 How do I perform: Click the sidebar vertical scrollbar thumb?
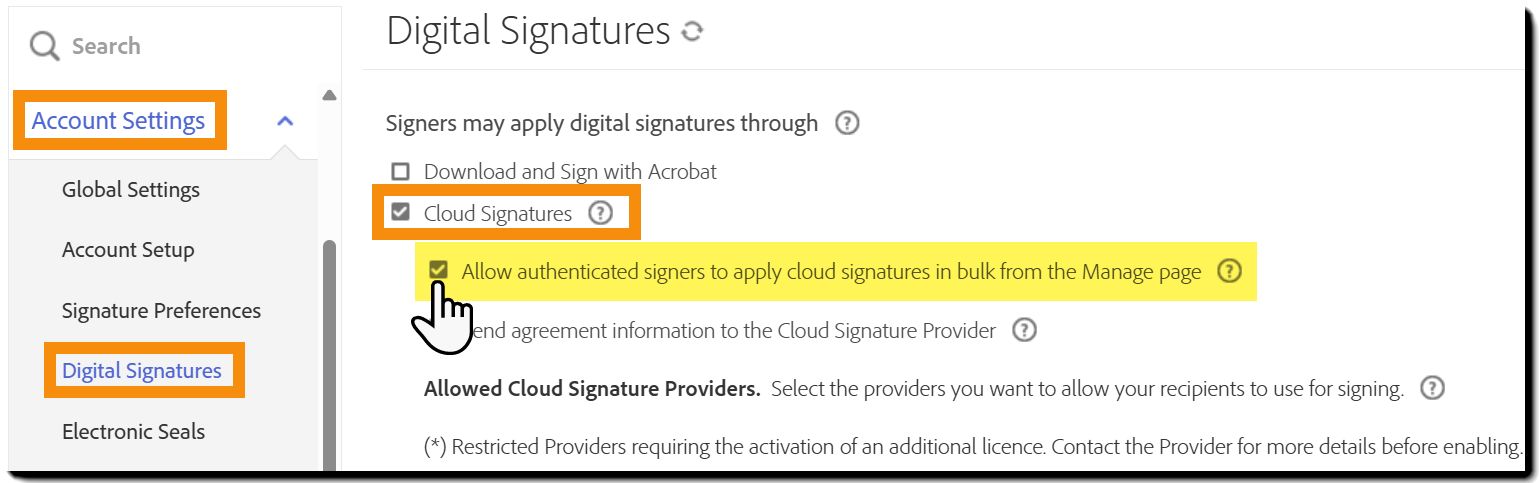coord(329,350)
